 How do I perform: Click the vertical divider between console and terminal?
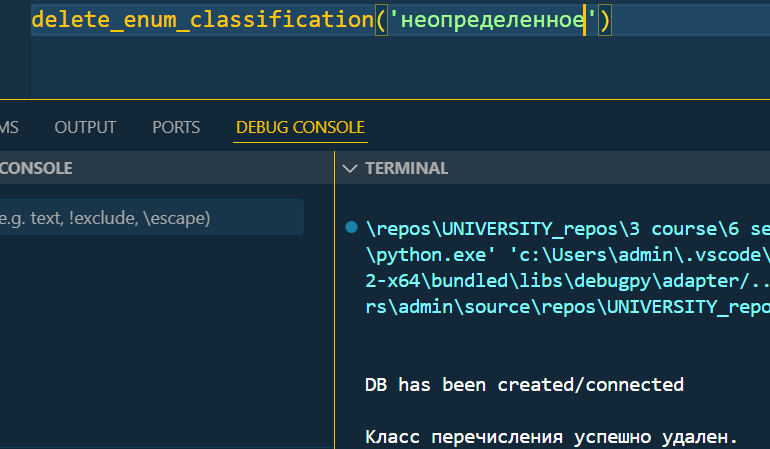(334, 300)
